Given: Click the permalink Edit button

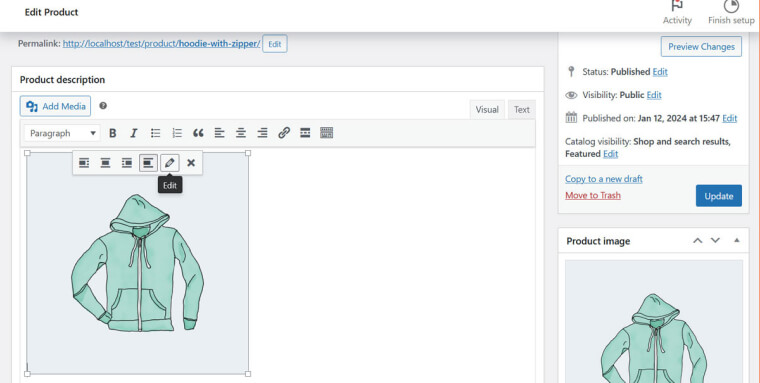Looking at the screenshot, I should tap(275, 44).
